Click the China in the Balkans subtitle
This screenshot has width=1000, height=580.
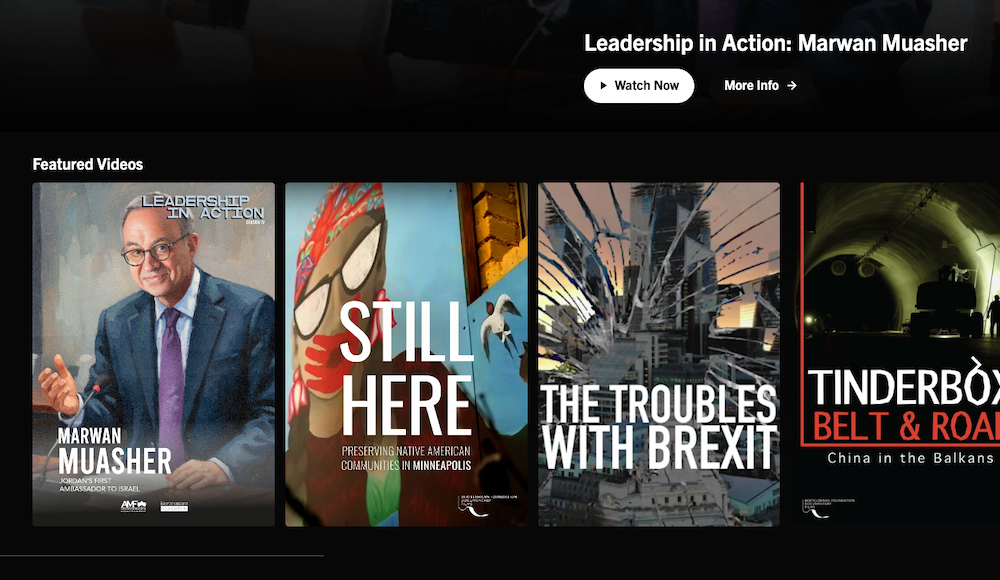click(x=910, y=458)
